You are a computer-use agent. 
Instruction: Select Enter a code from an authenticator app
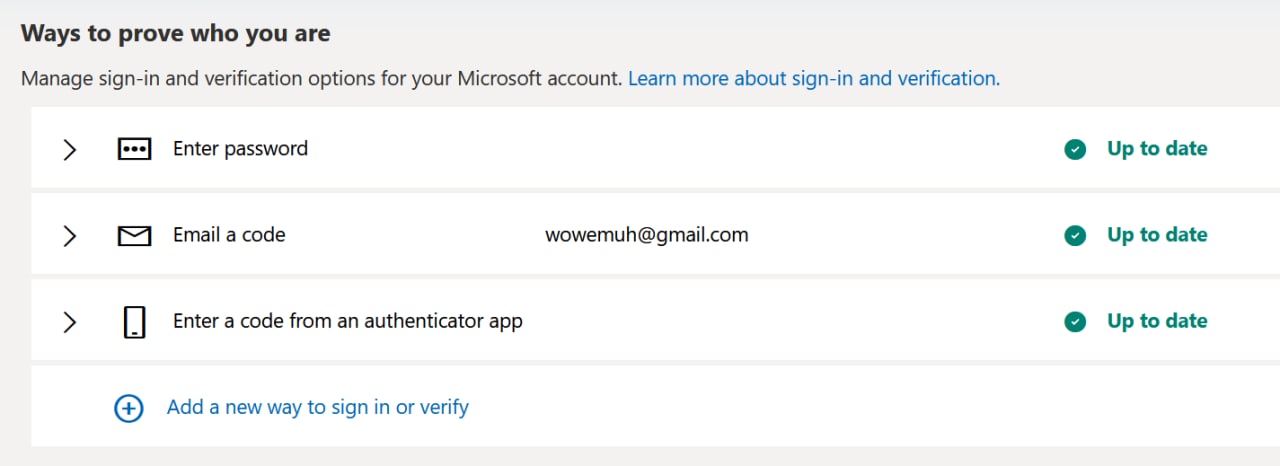348,321
